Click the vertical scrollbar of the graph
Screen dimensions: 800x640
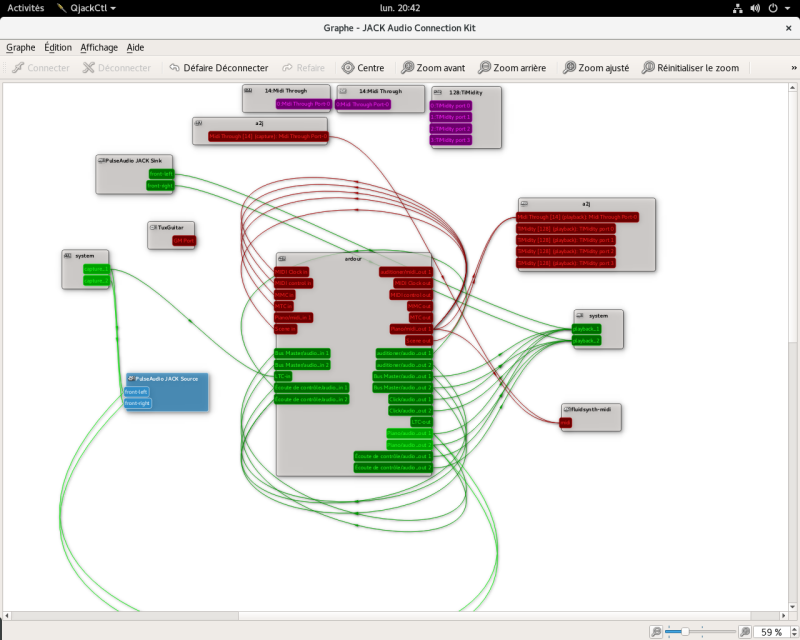click(792, 347)
